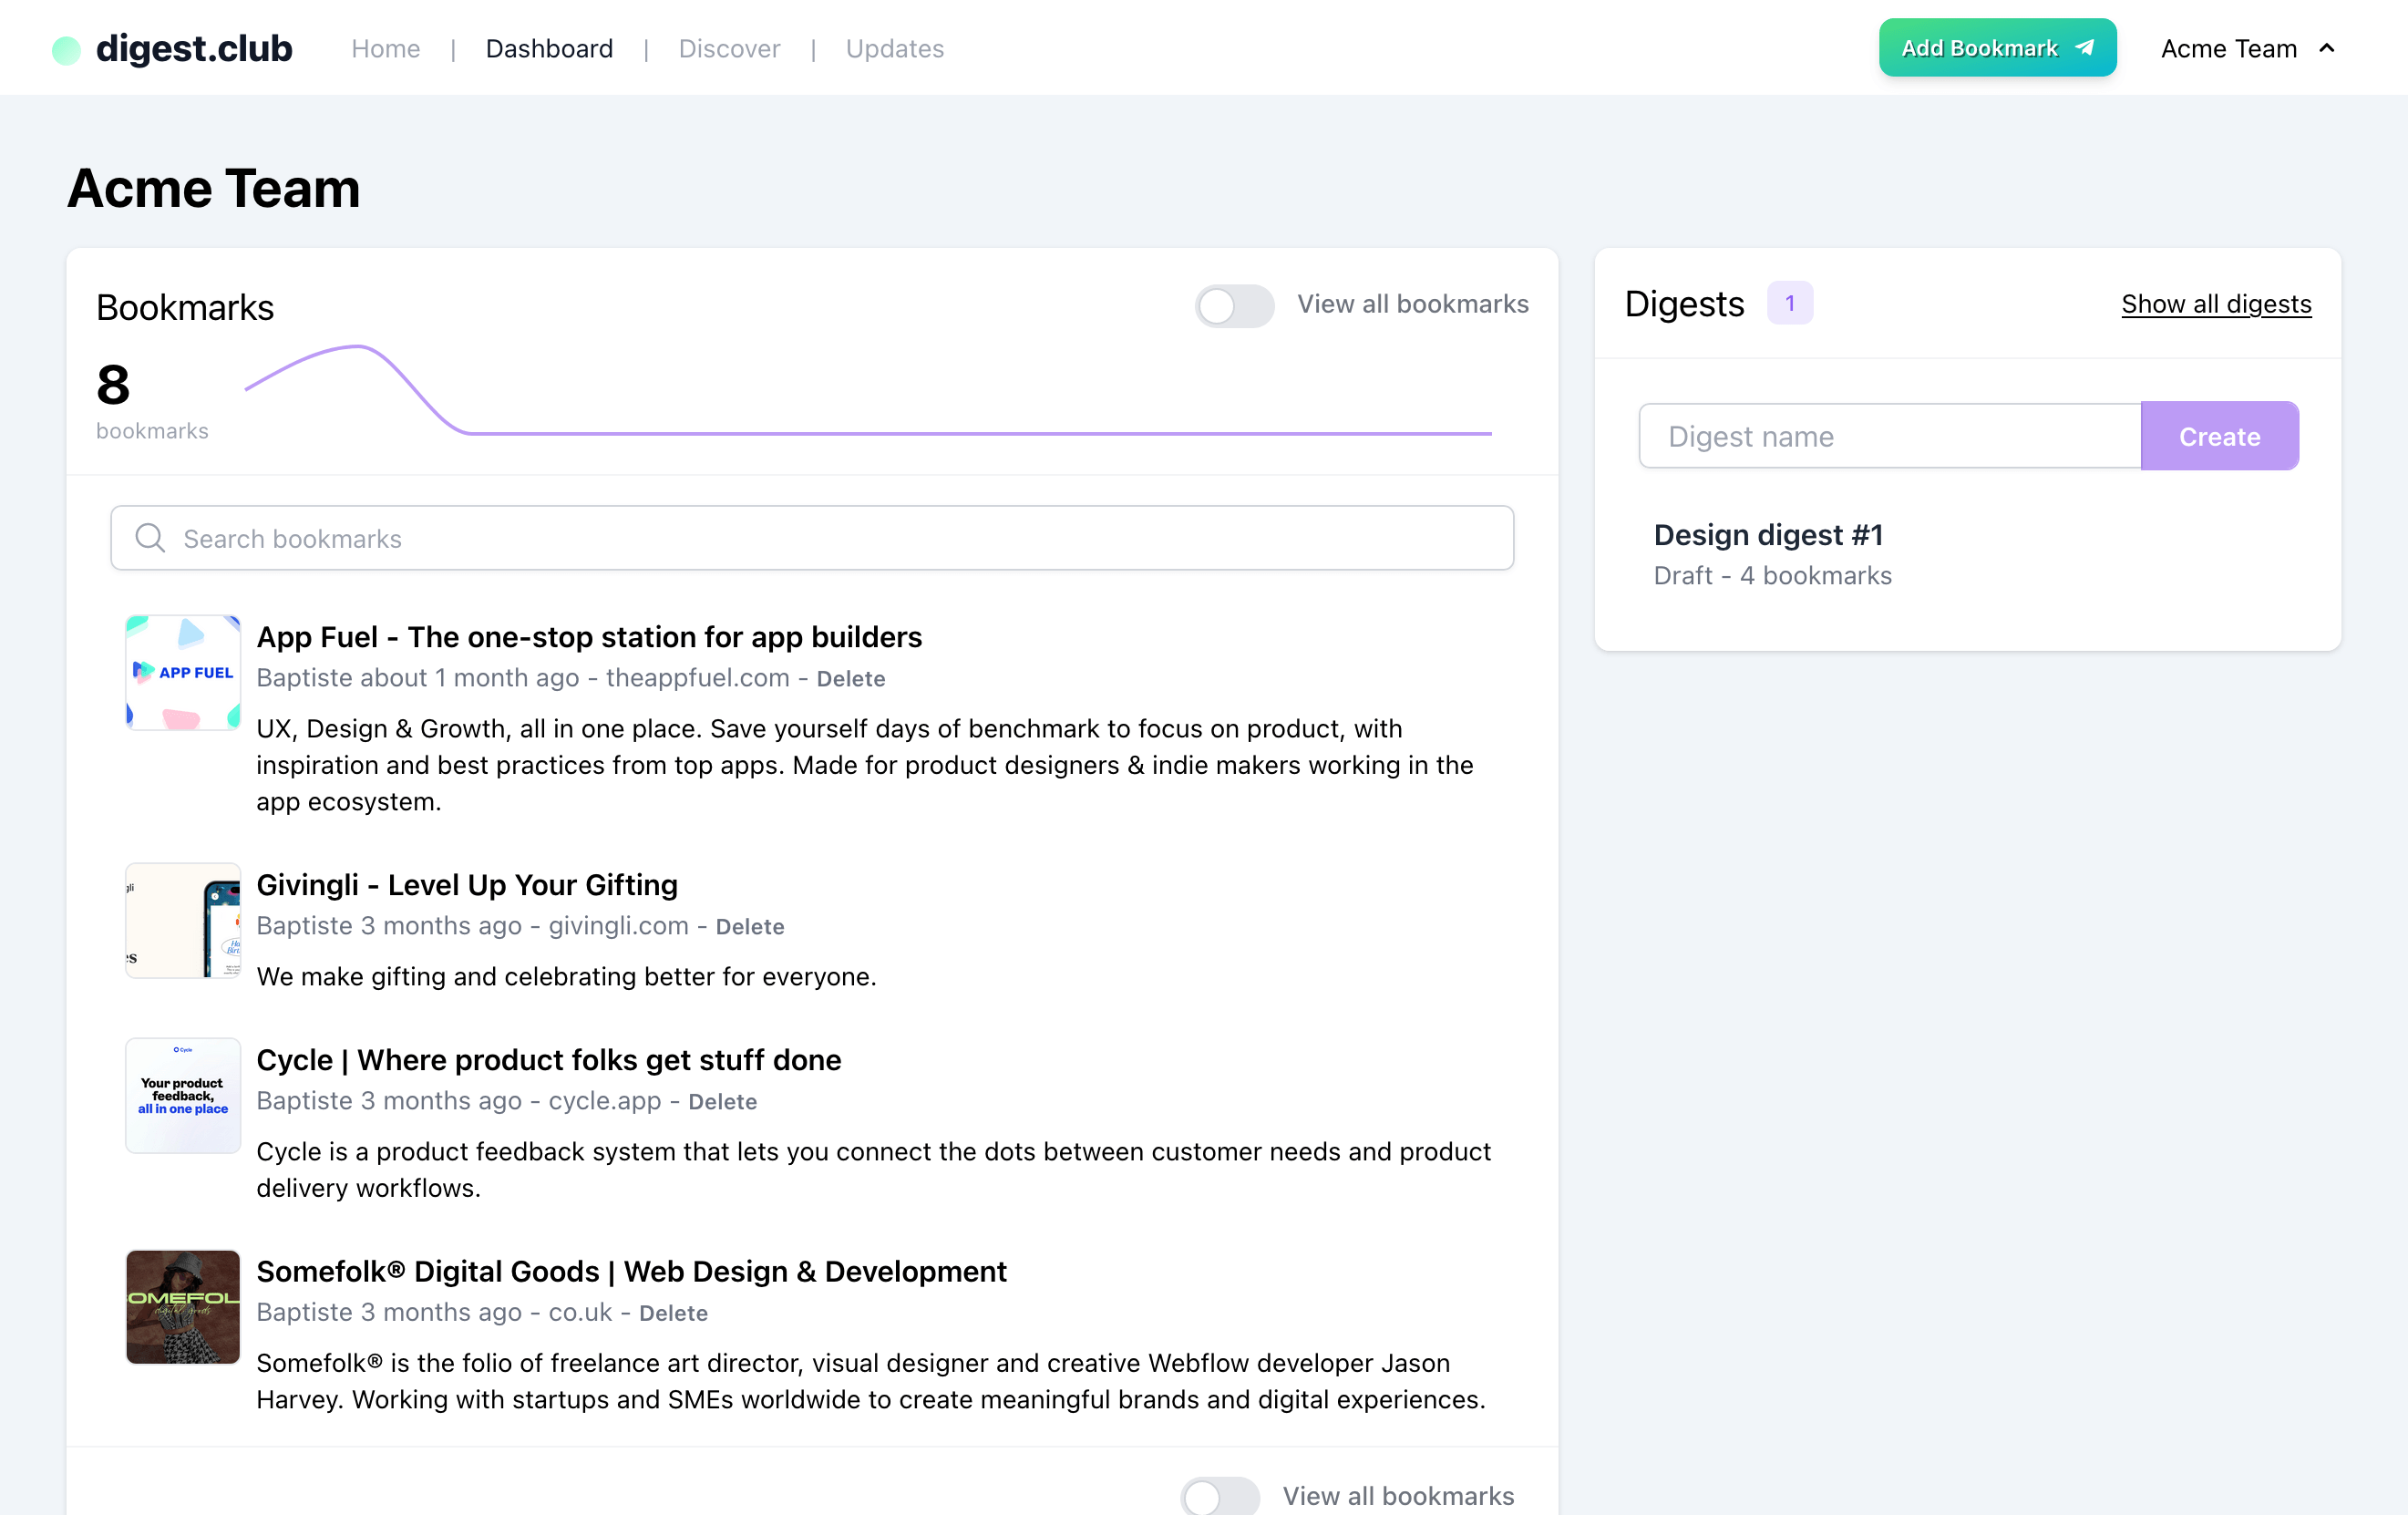Open the Discover nav item
Viewport: 2408px width, 1515px height.
tap(729, 48)
